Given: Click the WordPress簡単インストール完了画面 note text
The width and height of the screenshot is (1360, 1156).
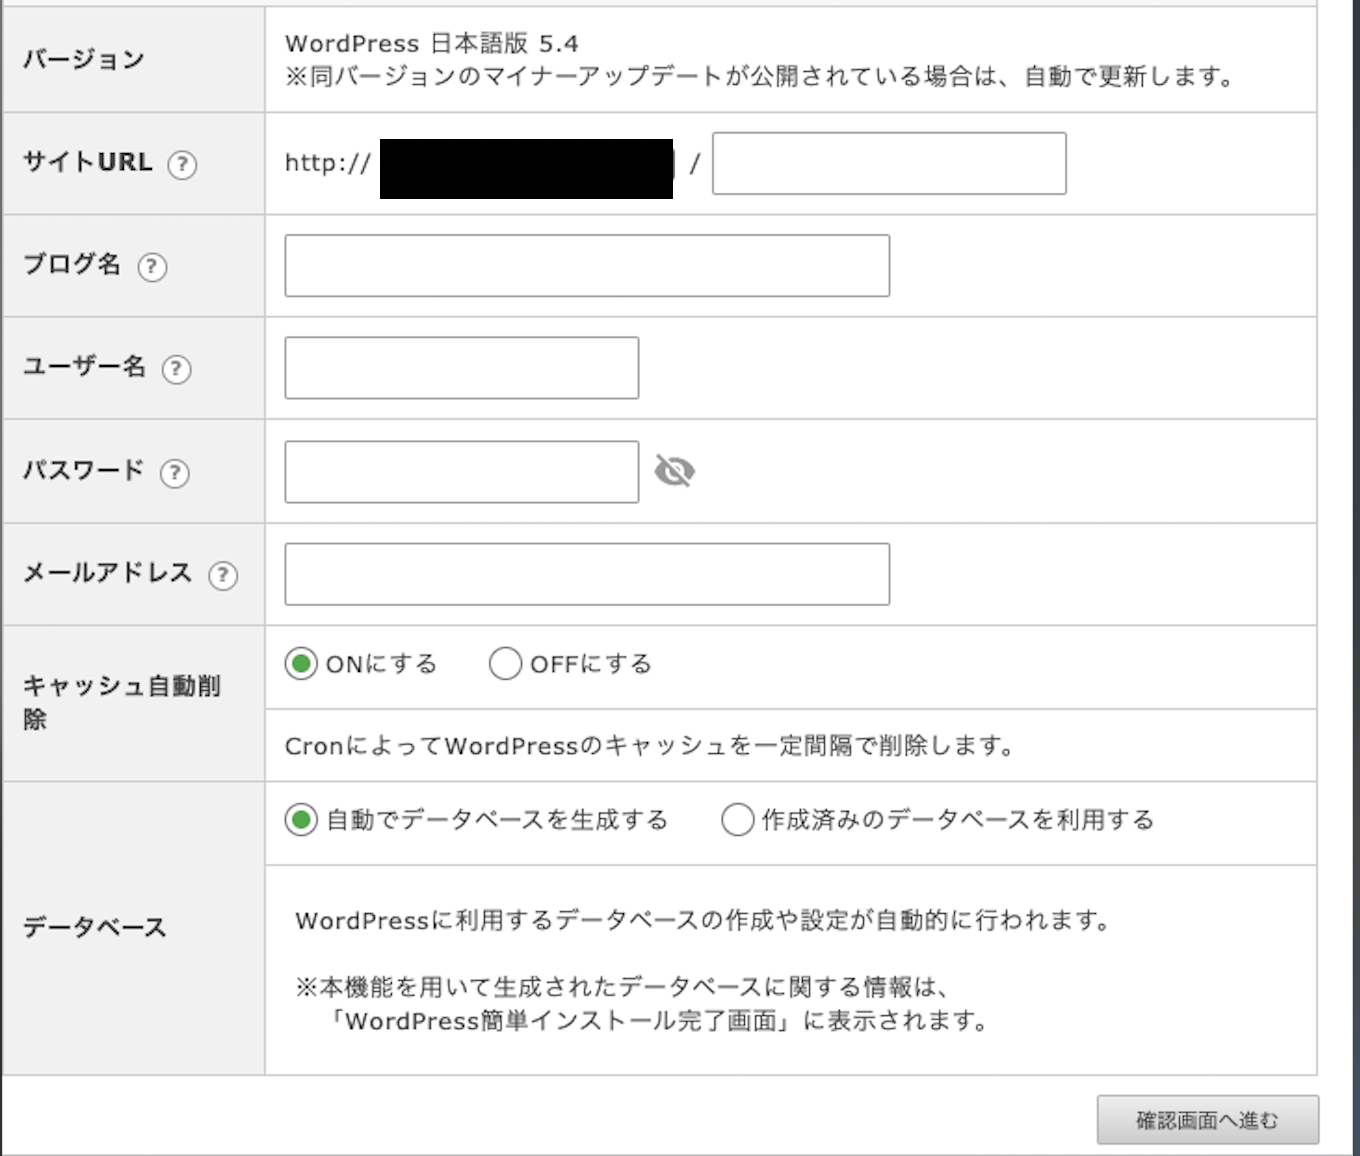Looking at the screenshot, I should click(x=661, y=1021).
